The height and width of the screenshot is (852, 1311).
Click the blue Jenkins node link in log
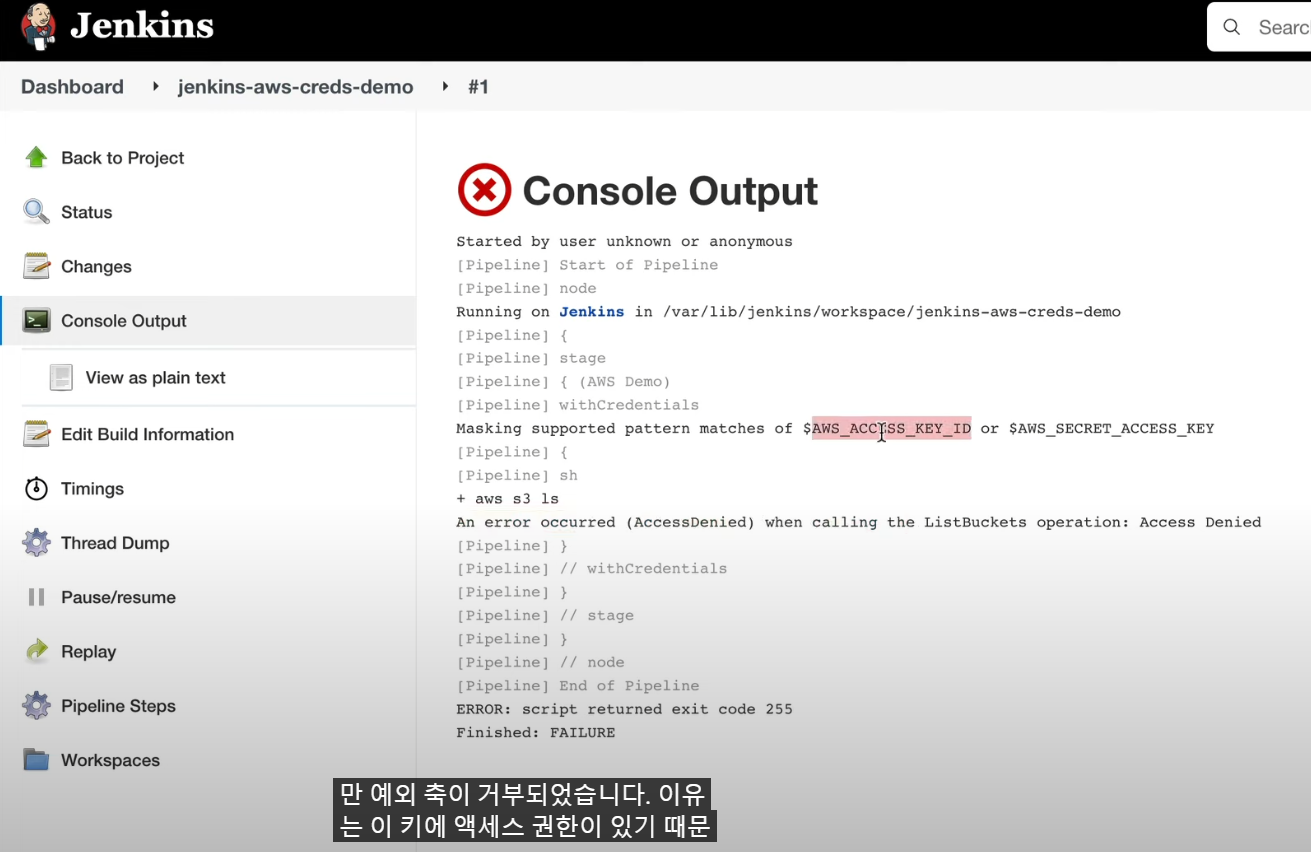point(591,312)
